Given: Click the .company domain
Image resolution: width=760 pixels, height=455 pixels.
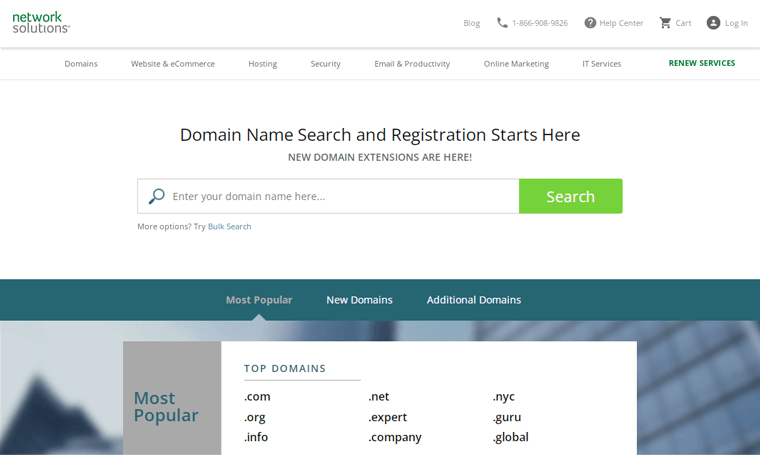Looking at the screenshot, I should tap(395, 437).
